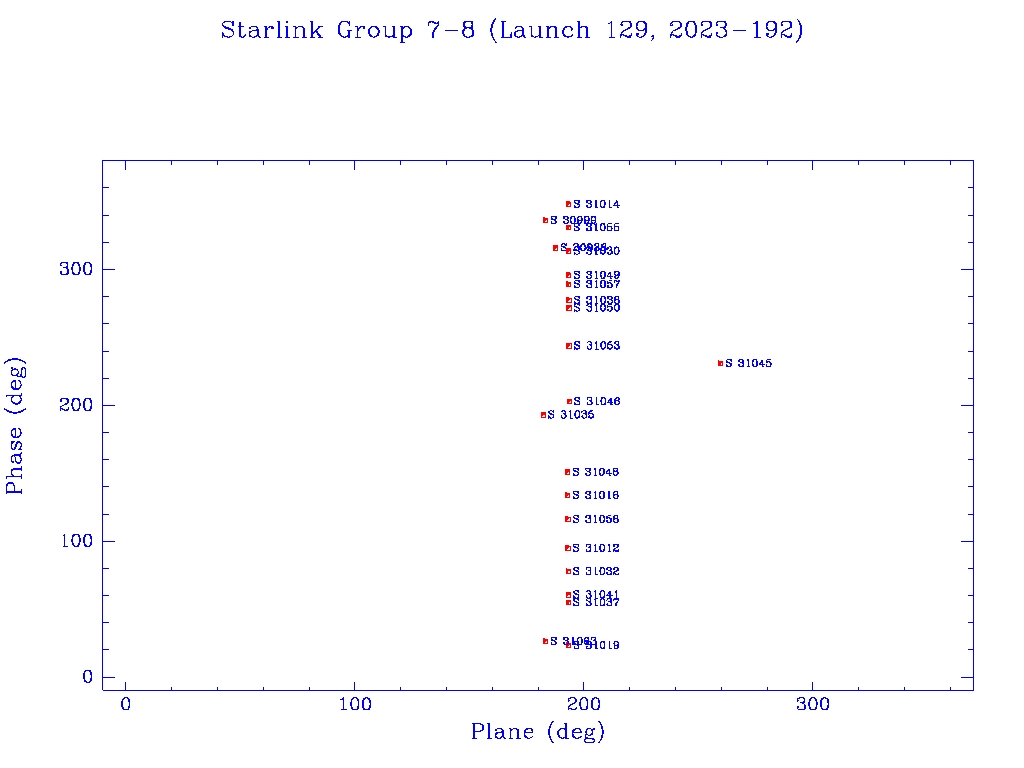Select the satellite label S 31032

596,571
